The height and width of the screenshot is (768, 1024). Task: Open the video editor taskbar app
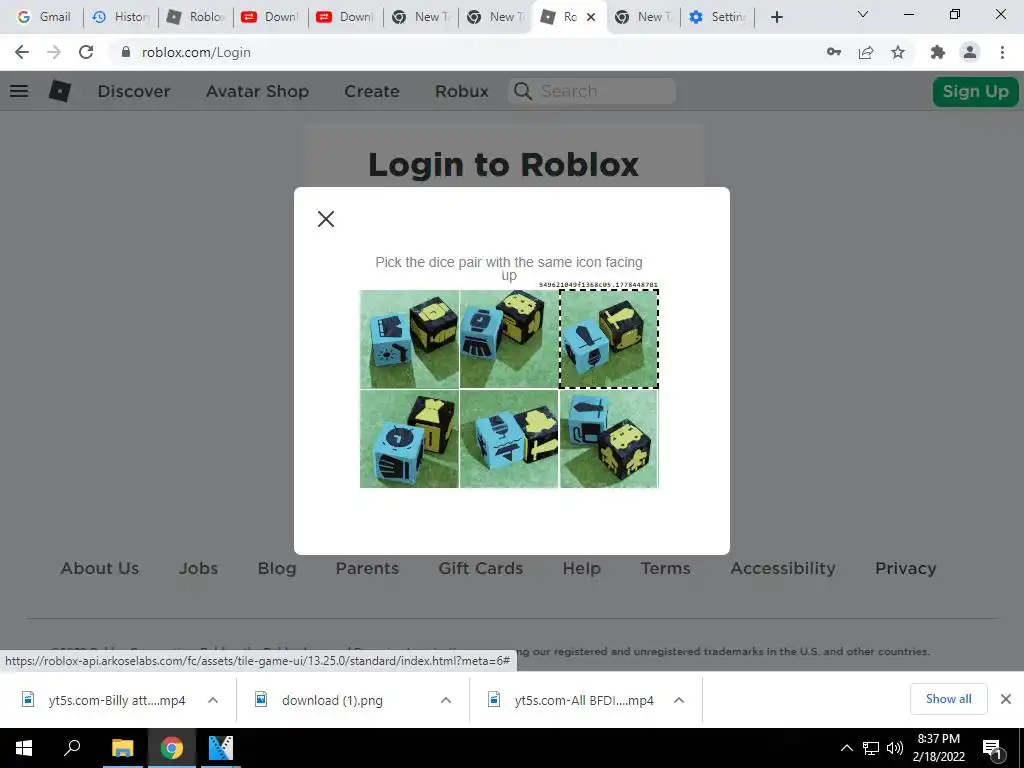pyautogui.click(x=221, y=748)
